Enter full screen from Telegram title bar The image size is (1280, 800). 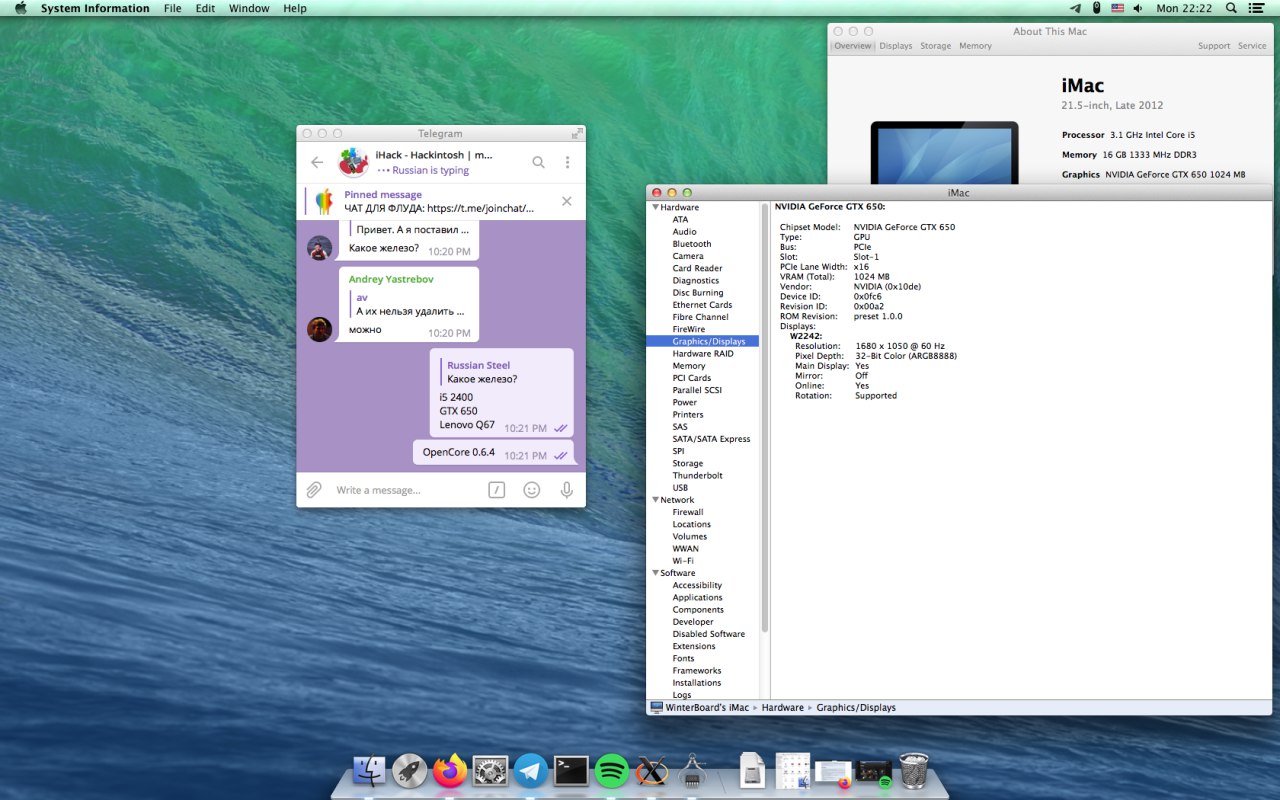click(x=576, y=133)
